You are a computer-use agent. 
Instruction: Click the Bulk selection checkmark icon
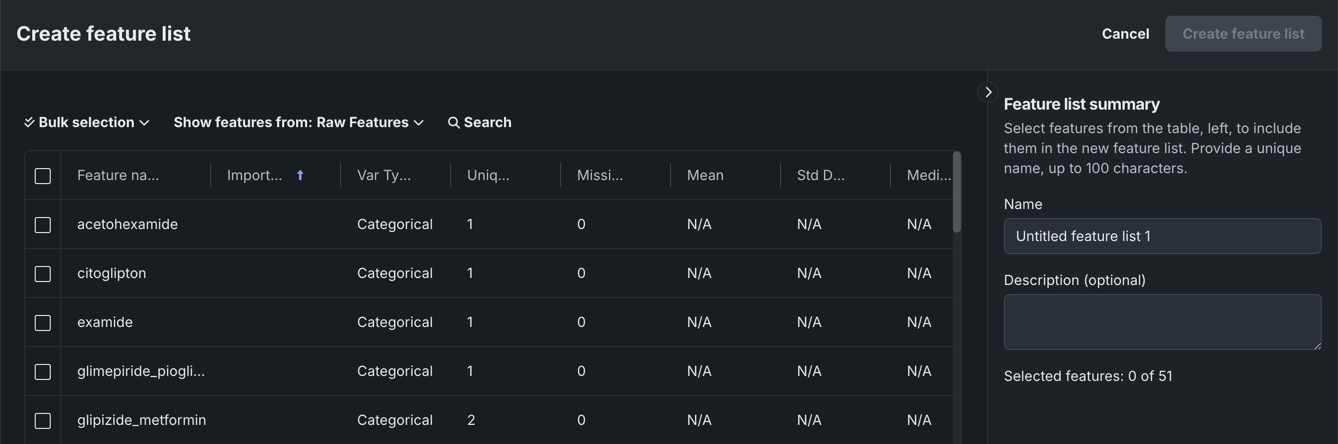[x=29, y=122]
